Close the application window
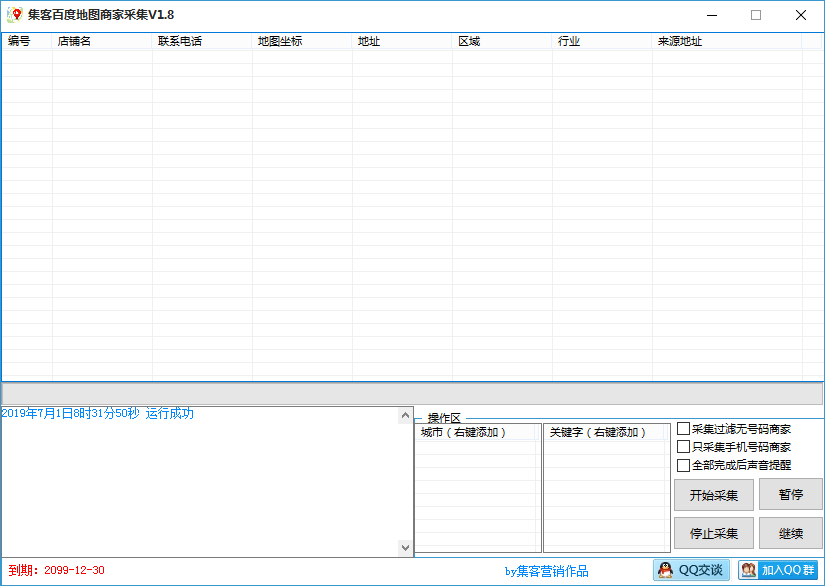The image size is (825, 586). (x=801, y=15)
